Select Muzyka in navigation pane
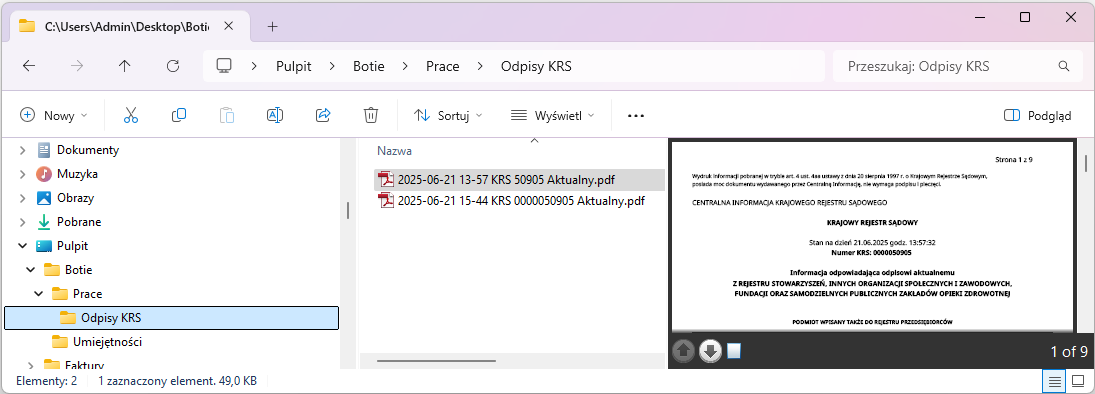 pyautogui.click(x=77, y=174)
